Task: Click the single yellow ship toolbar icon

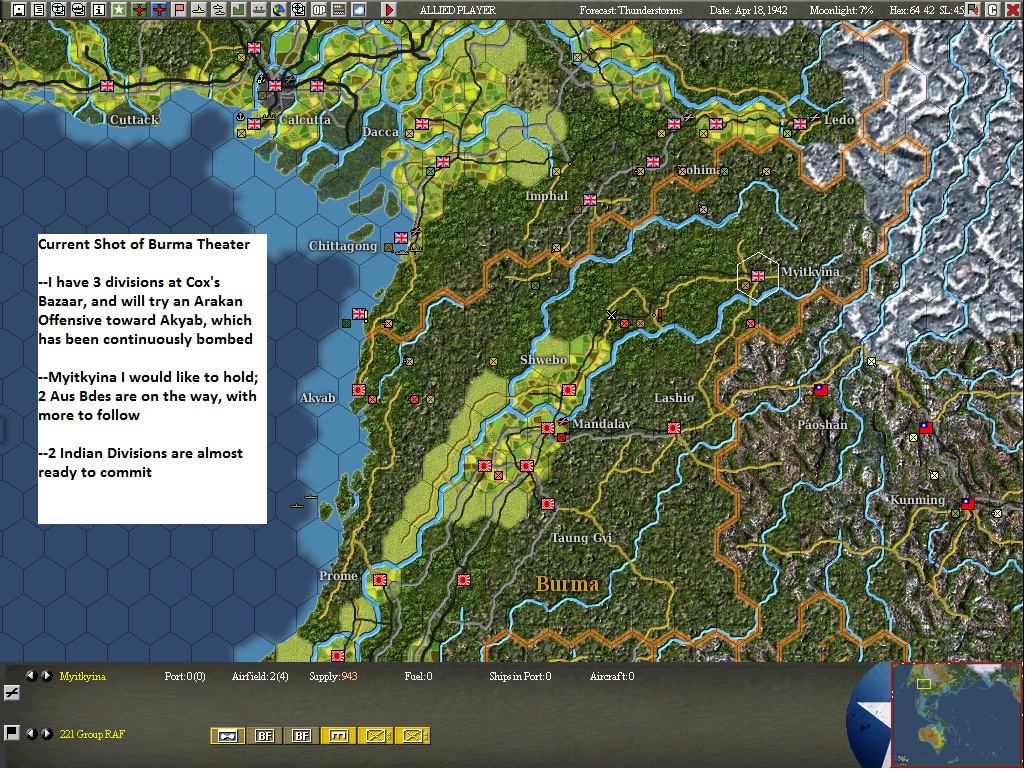Action: click(x=199, y=10)
